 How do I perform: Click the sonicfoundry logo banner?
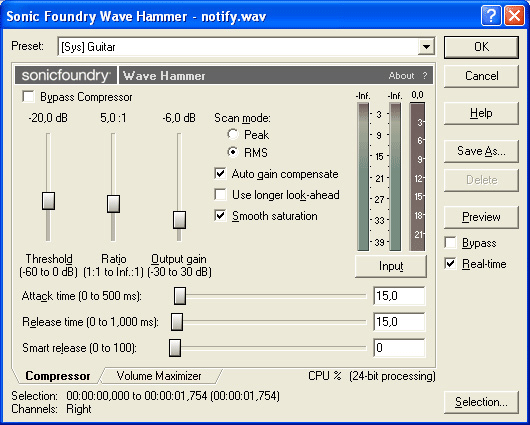click(x=66, y=75)
